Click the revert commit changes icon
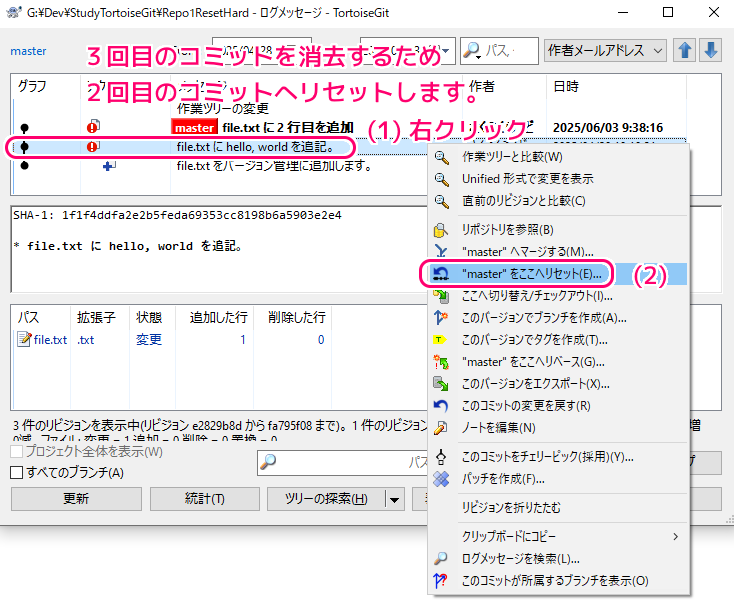 [x=441, y=406]
